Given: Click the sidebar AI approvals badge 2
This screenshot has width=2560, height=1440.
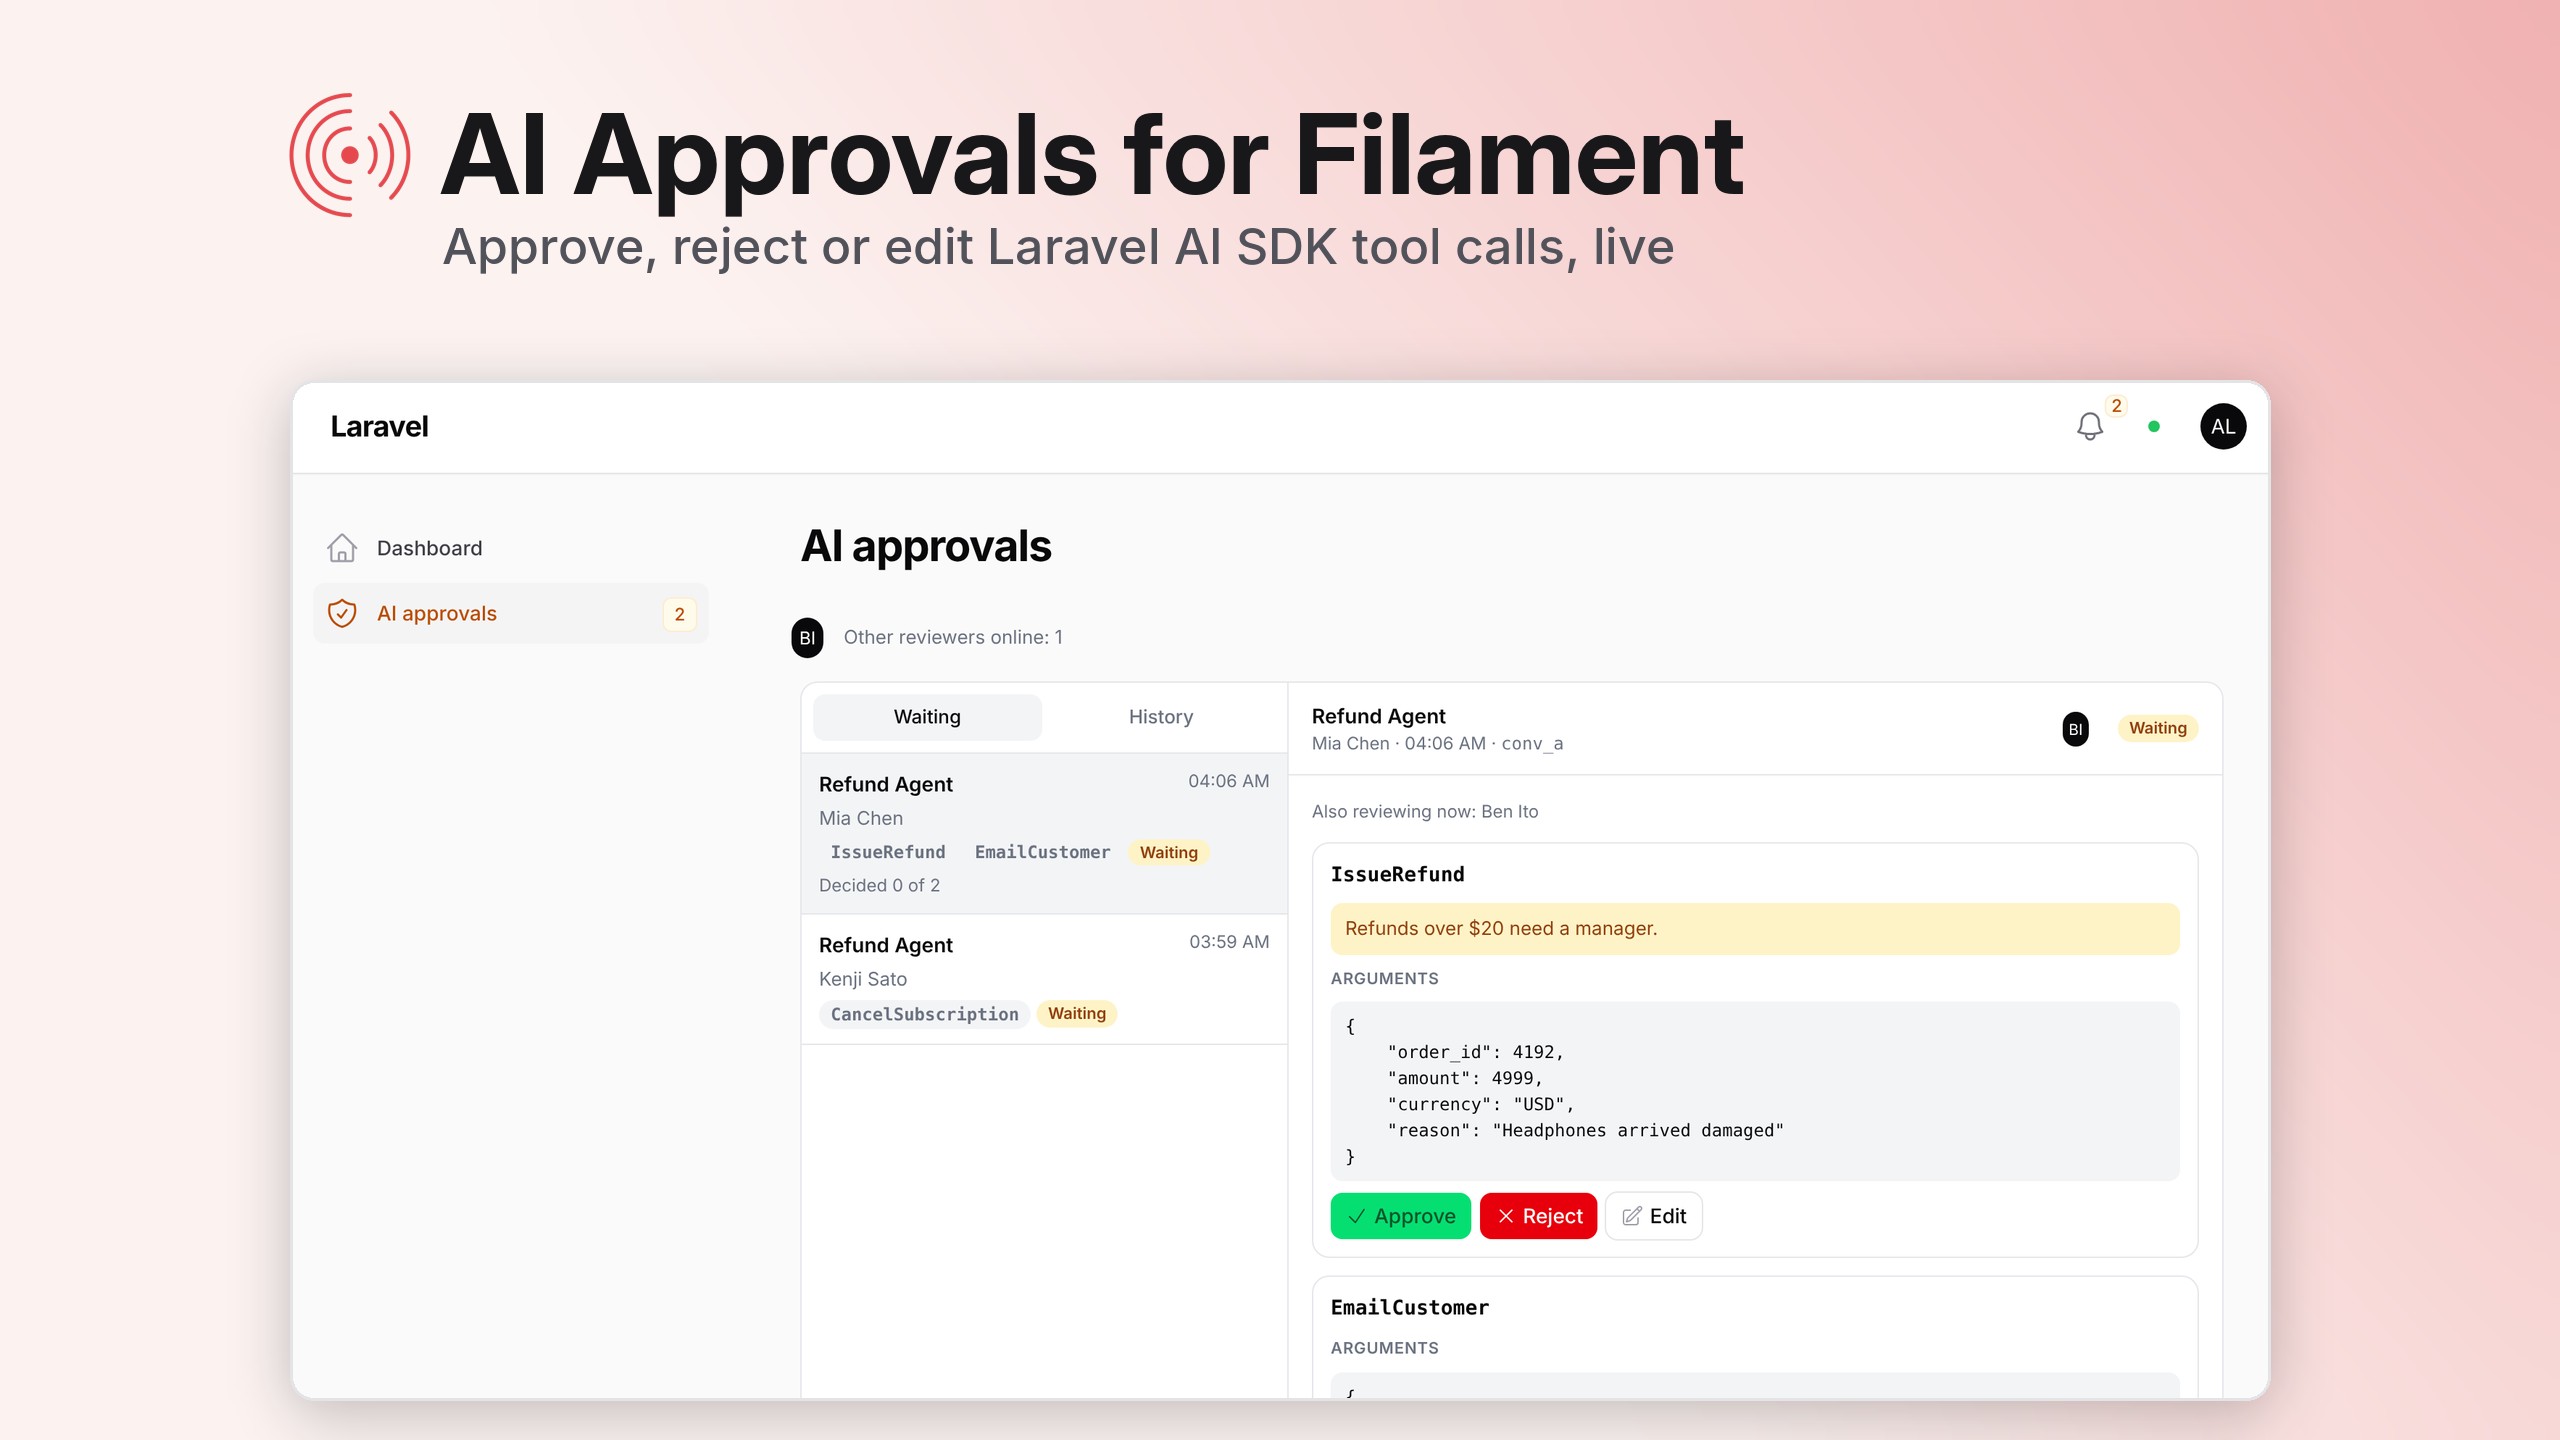Looking at the screenshot, I should coord(679,614).
